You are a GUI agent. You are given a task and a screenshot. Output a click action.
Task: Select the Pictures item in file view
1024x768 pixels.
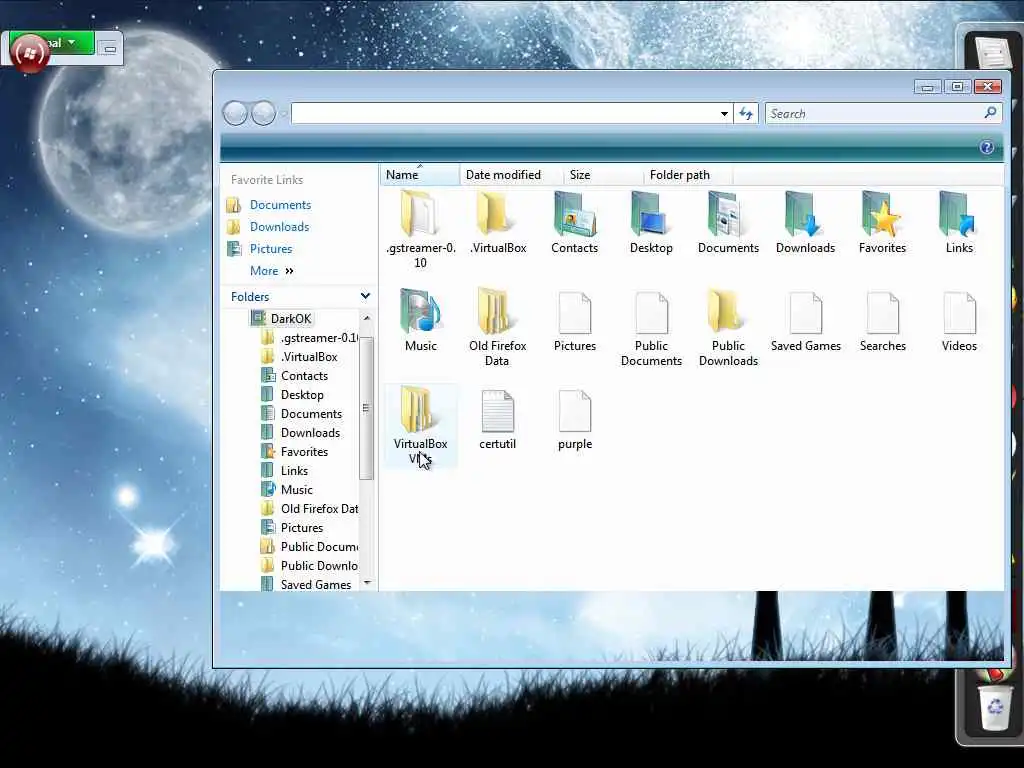point(575,313)
